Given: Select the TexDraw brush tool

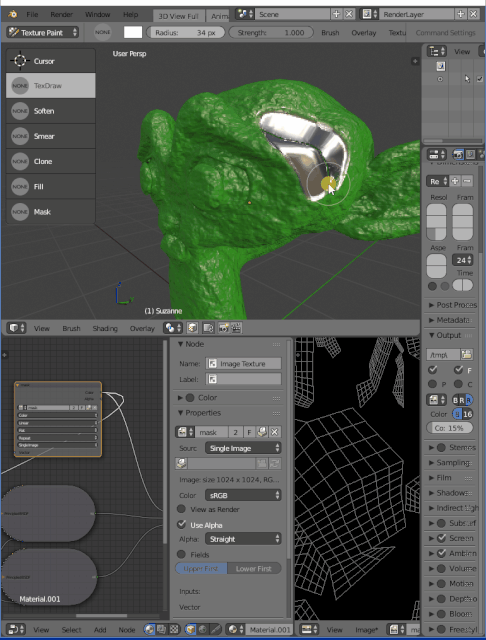Looking at the screenshot, I should point(51,86).
